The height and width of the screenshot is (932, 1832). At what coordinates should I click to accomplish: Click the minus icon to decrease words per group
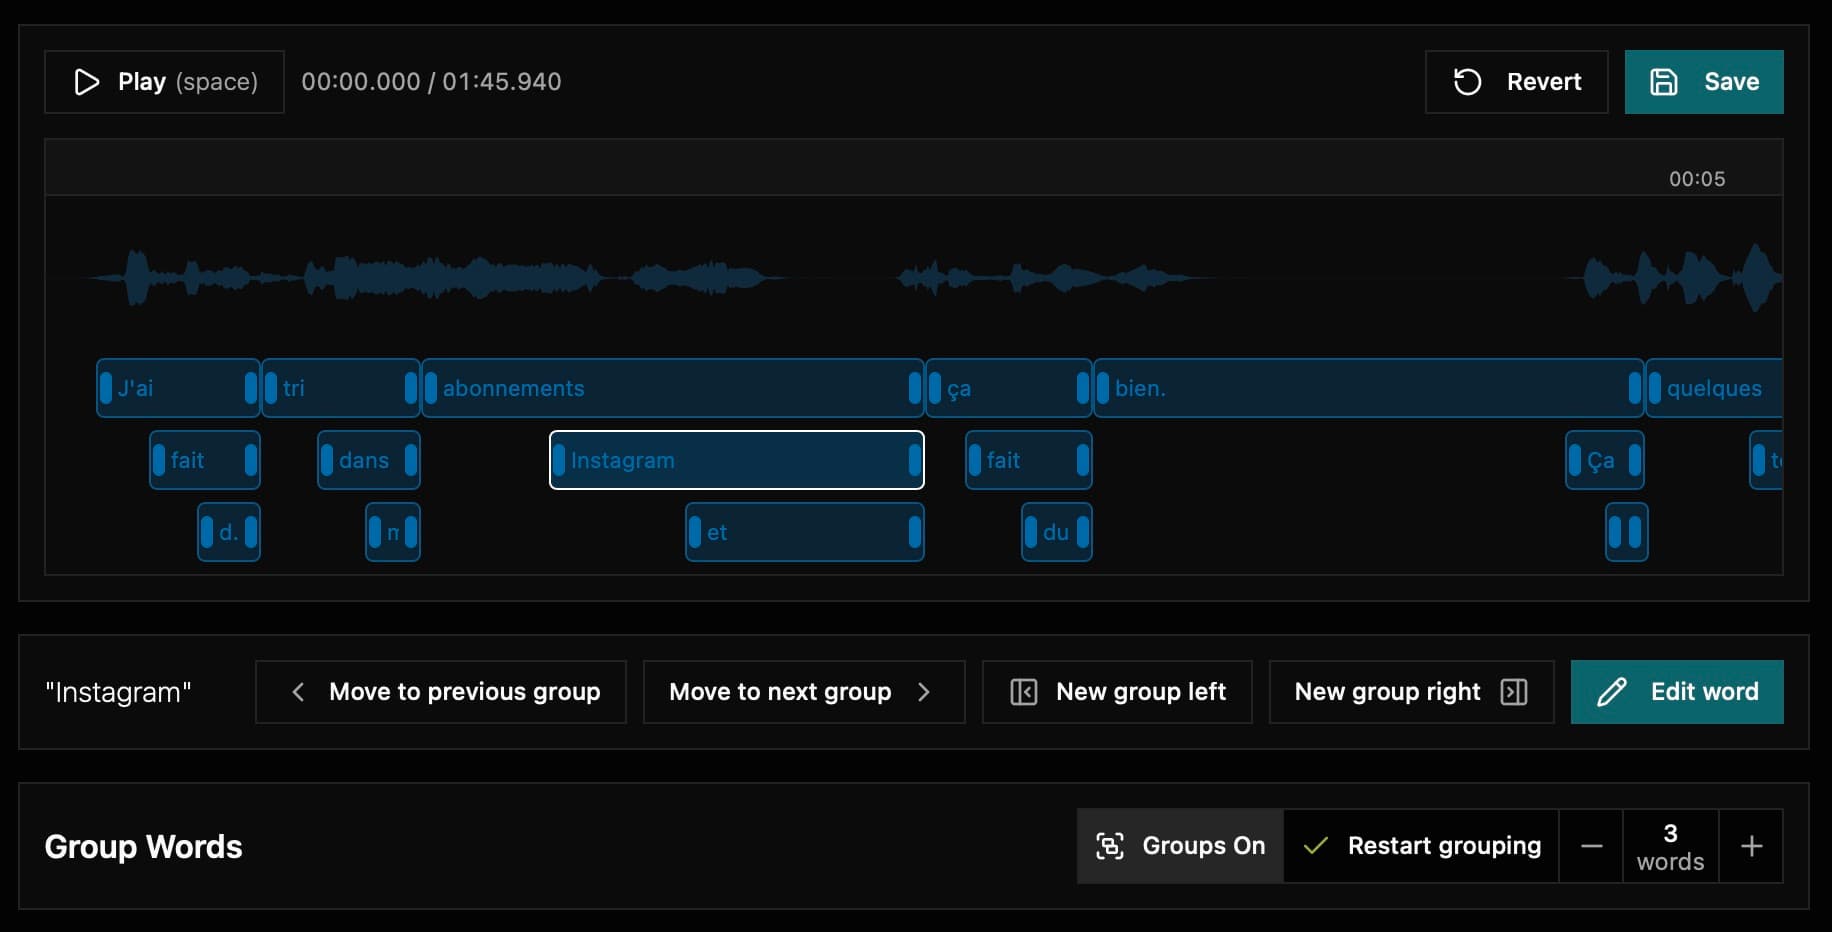pos(1592,845)
